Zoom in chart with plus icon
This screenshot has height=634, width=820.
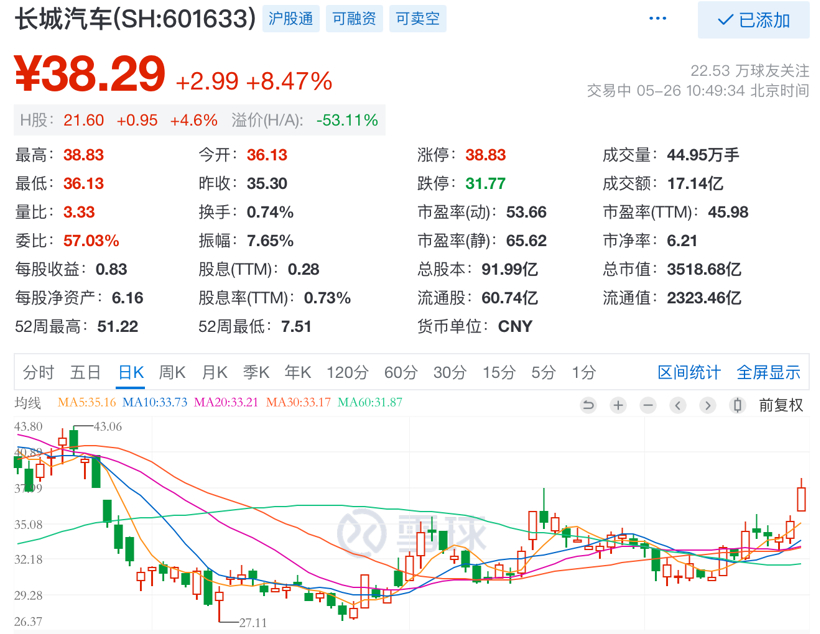[618, 405]
